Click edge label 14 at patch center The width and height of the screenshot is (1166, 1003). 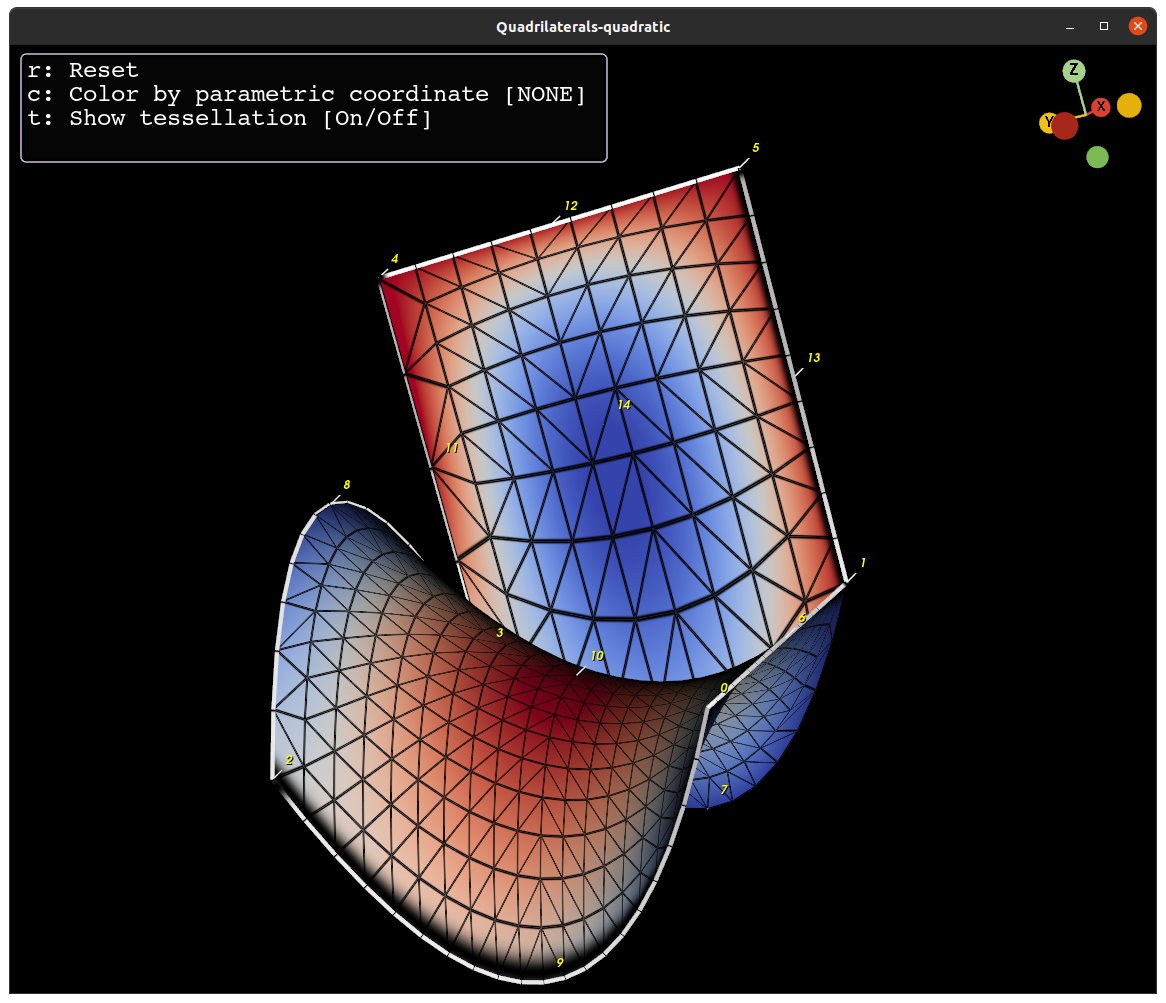click(624, 404)
